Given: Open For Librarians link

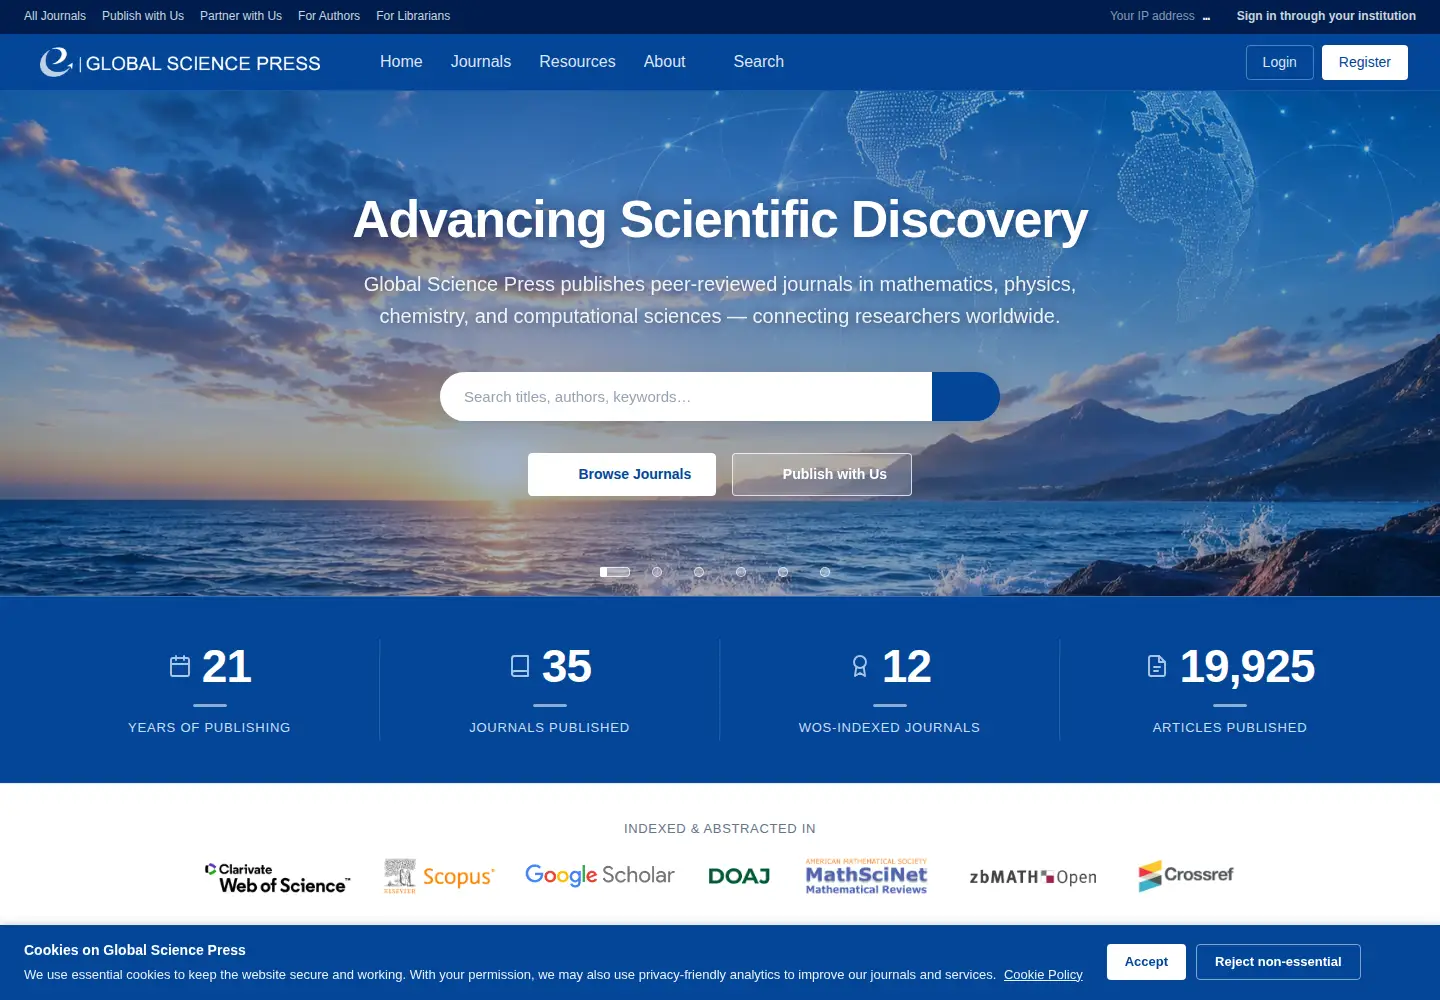Looking at the screenshot, I should pos(413,16).
